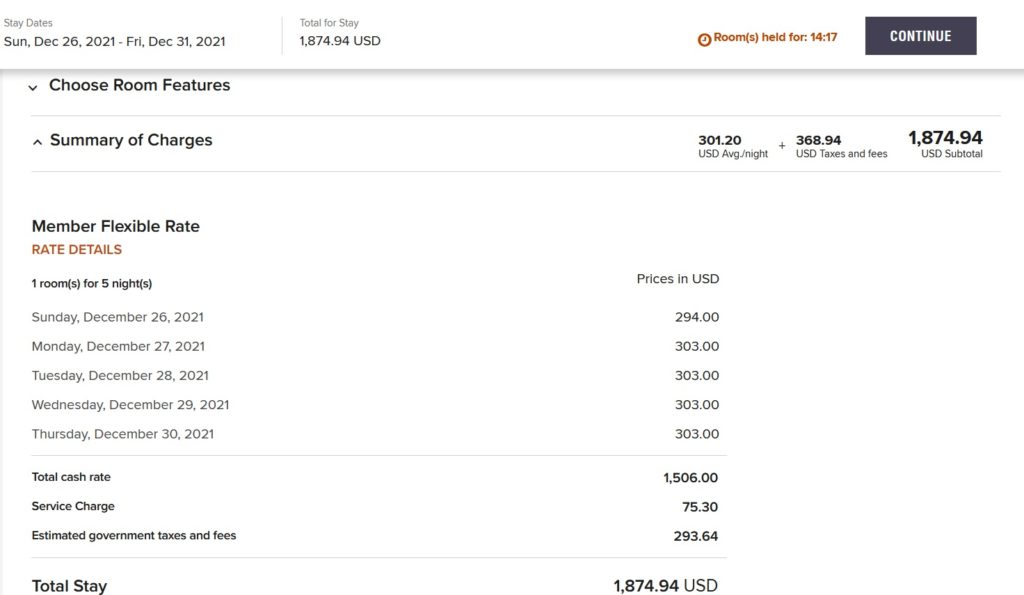This screenshot has height=595, width=1024.
Task: Click the Choose Room Features heading
Action: click(139, 86)
